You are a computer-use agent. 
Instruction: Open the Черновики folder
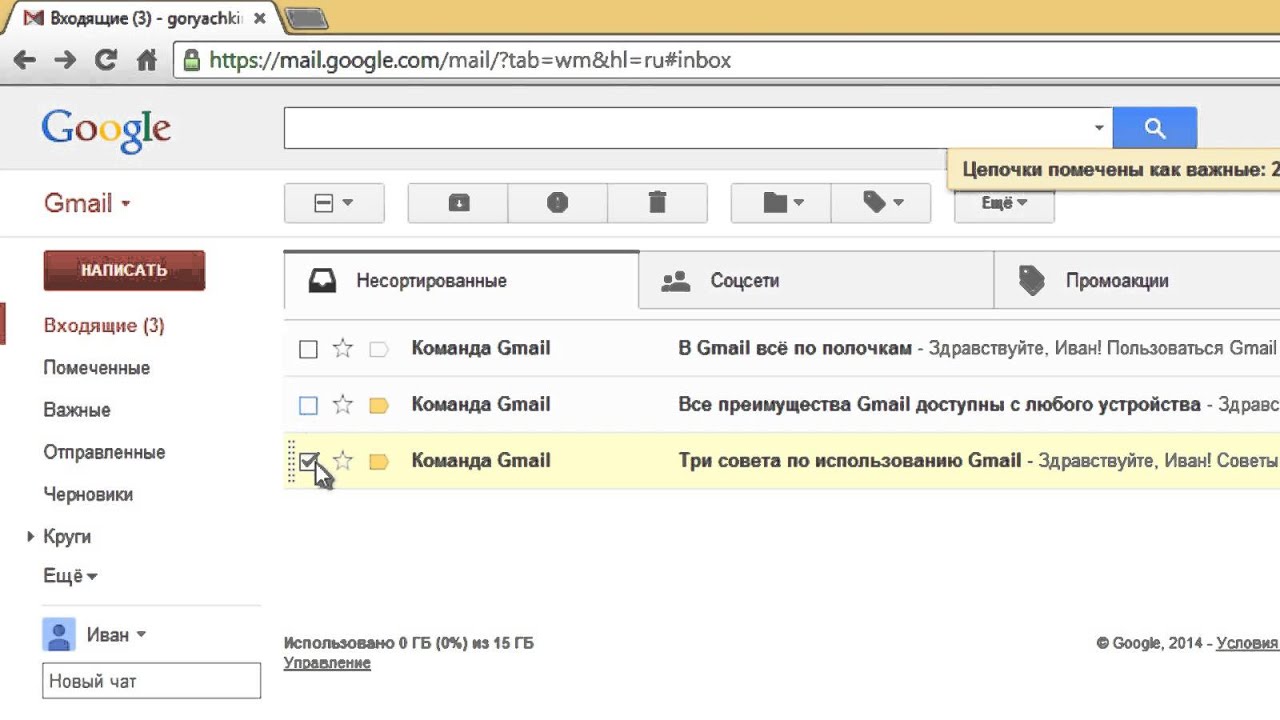(88, 494)
